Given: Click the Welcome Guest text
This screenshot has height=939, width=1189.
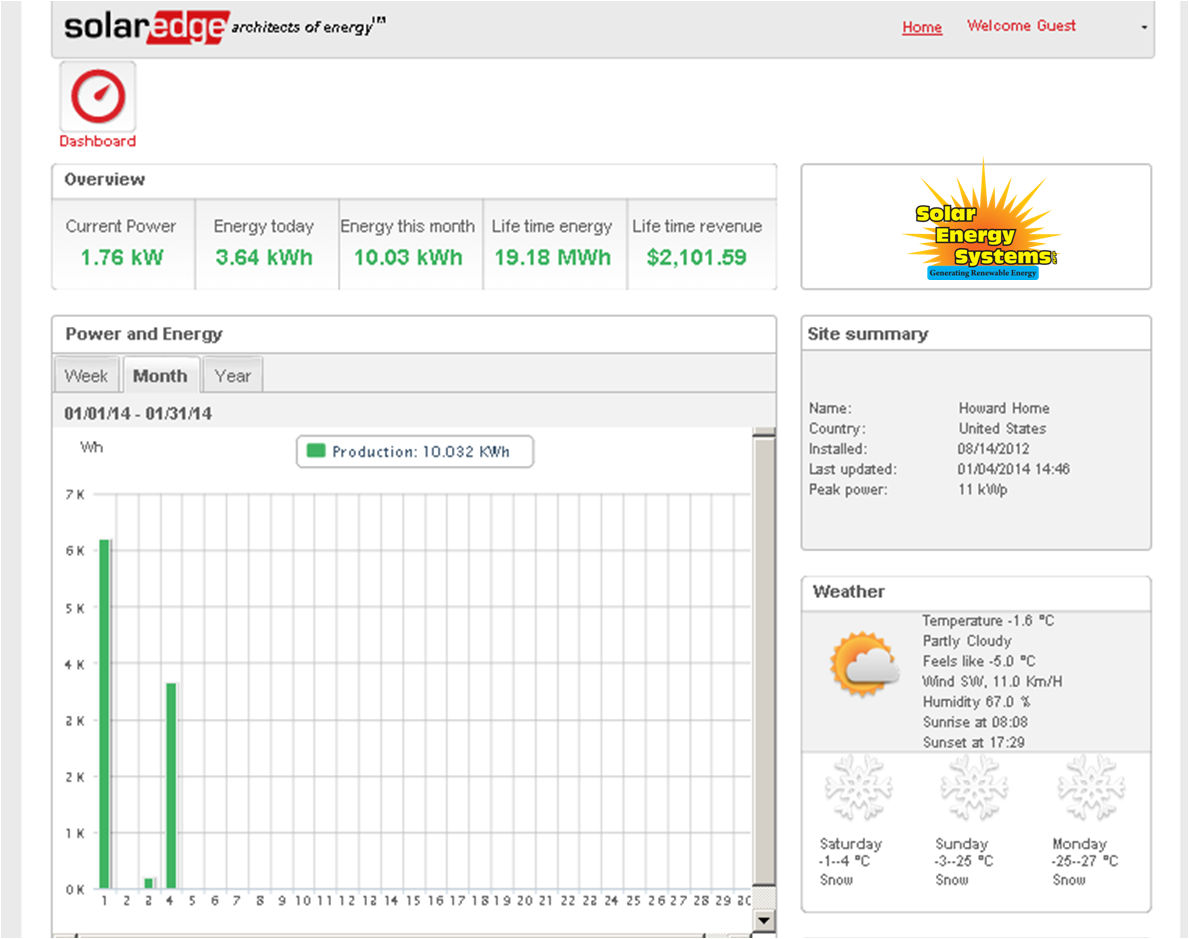Looking at the screenshot, I should pos(1021,26).
